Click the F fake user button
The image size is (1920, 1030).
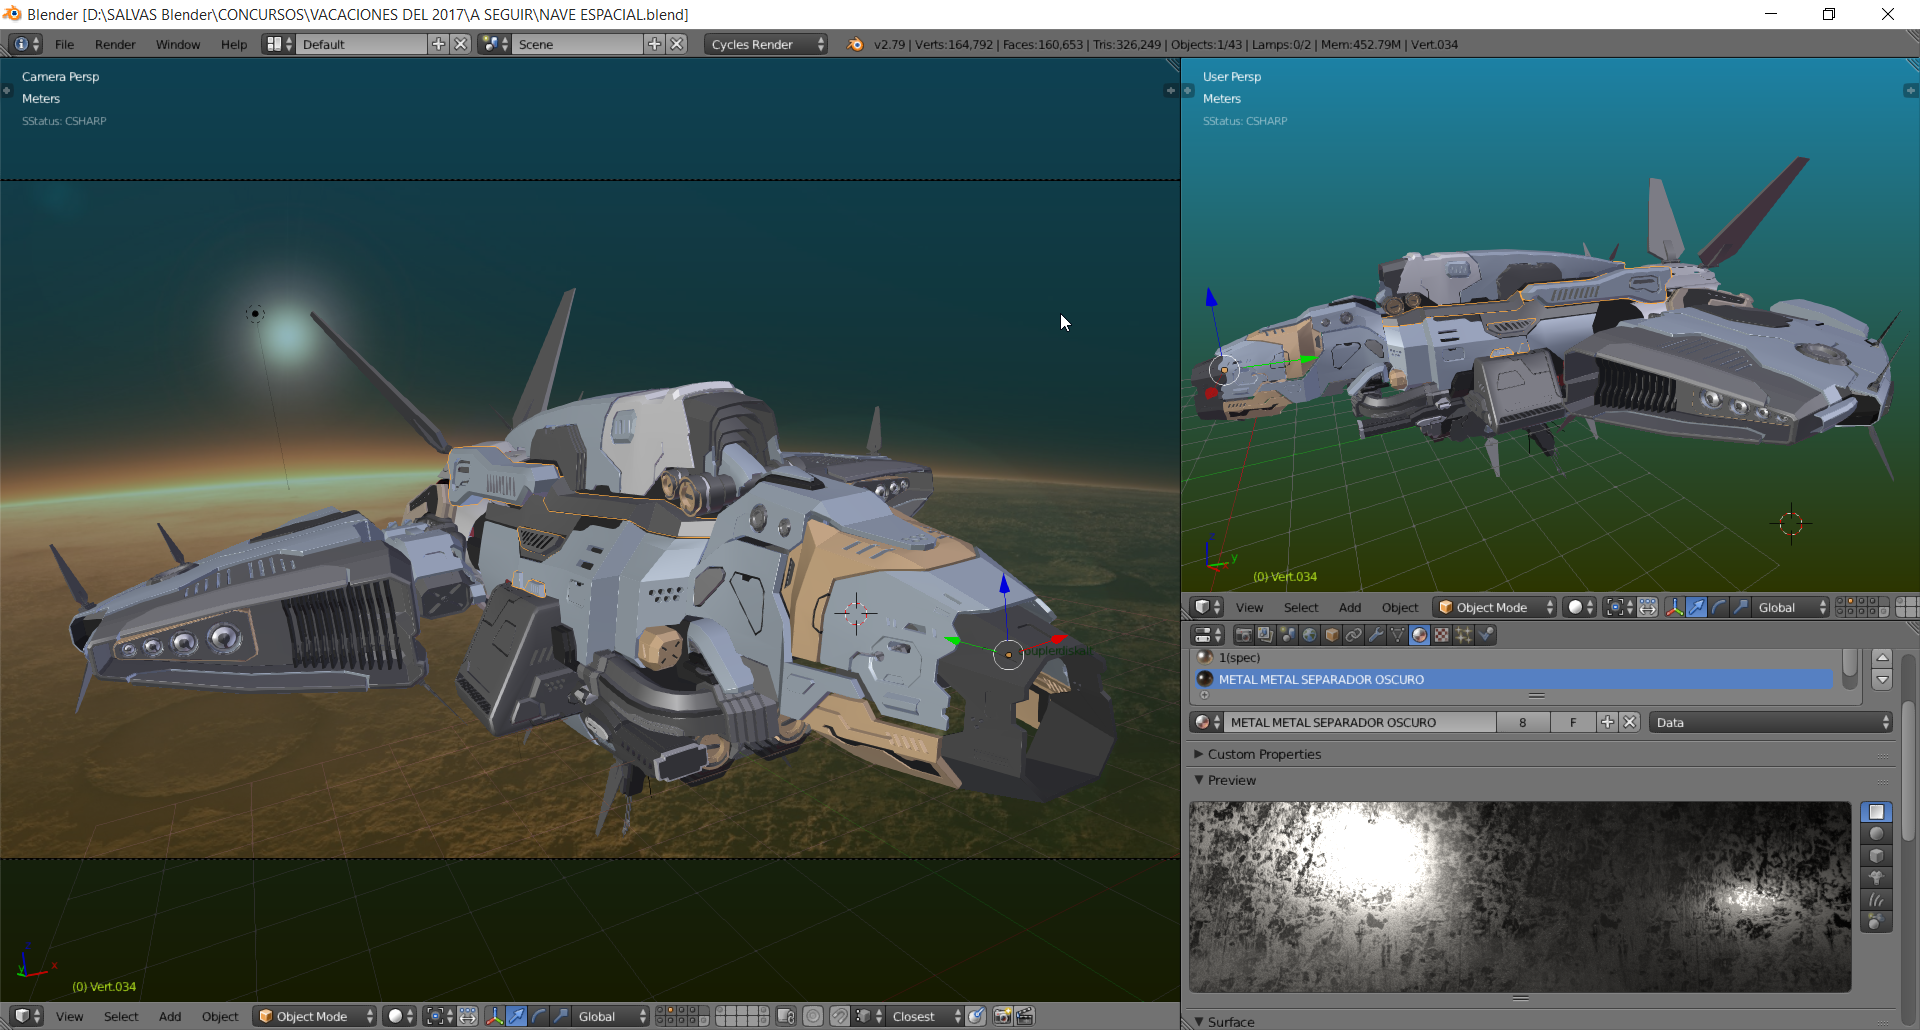coord(1573,722)
